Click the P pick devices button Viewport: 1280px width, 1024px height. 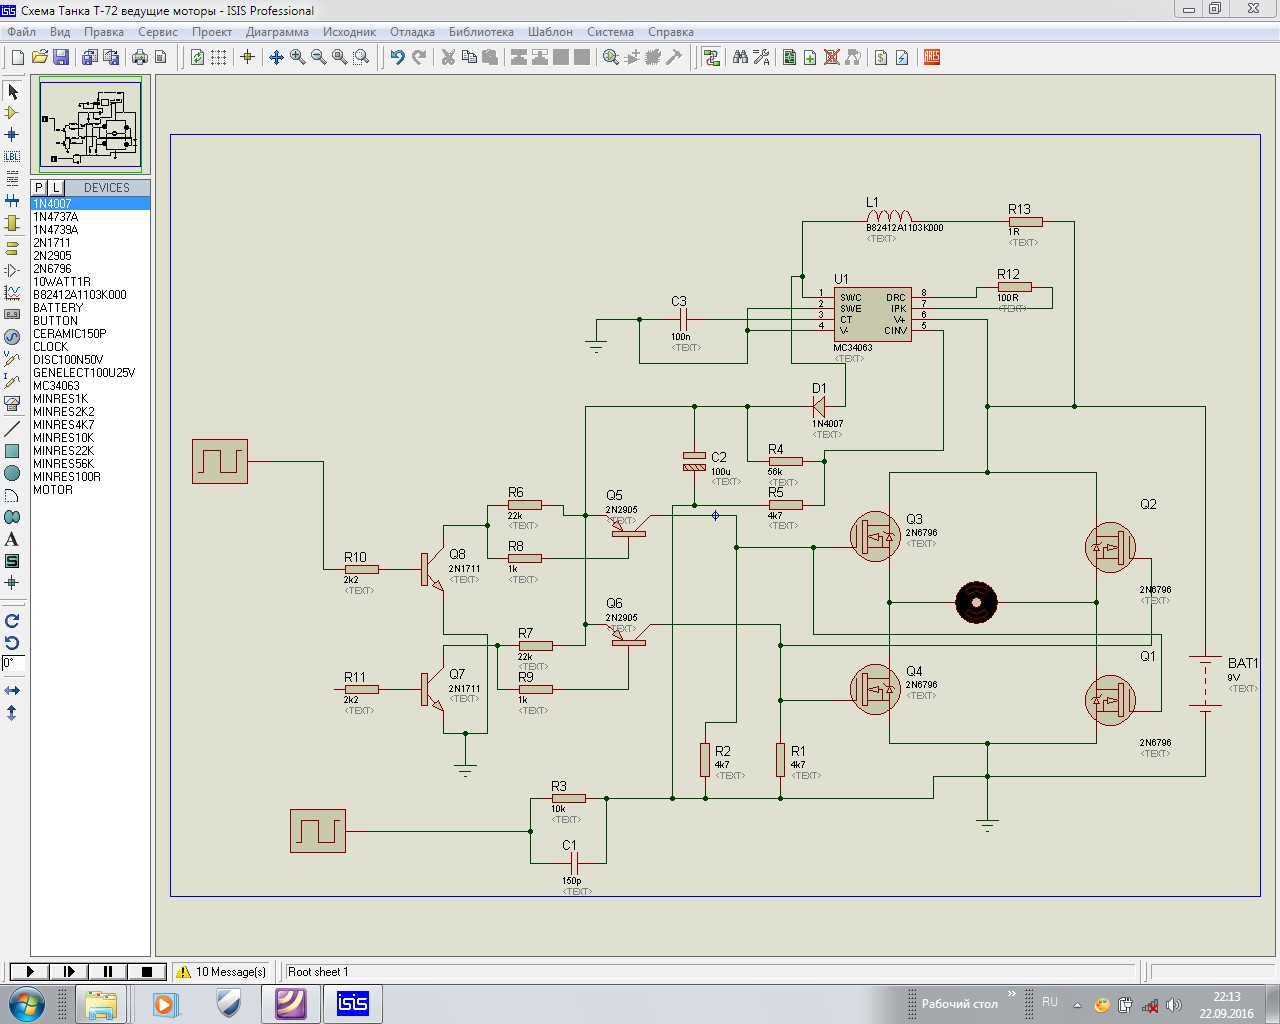pos(39,187)
